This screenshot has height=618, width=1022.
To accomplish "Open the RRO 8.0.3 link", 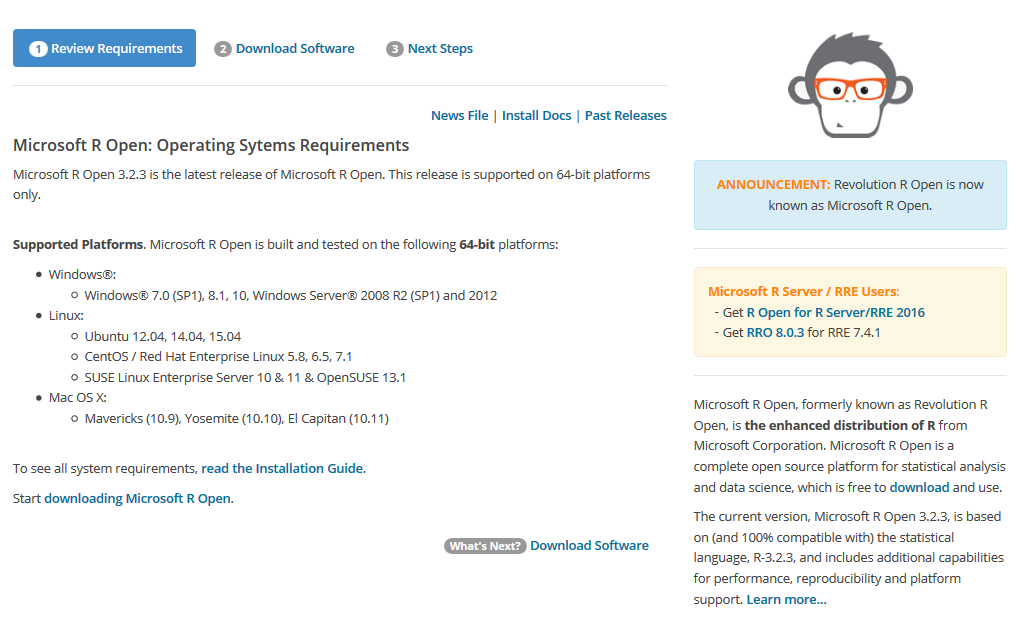I will pyautogui.click(x=776, y=332).
